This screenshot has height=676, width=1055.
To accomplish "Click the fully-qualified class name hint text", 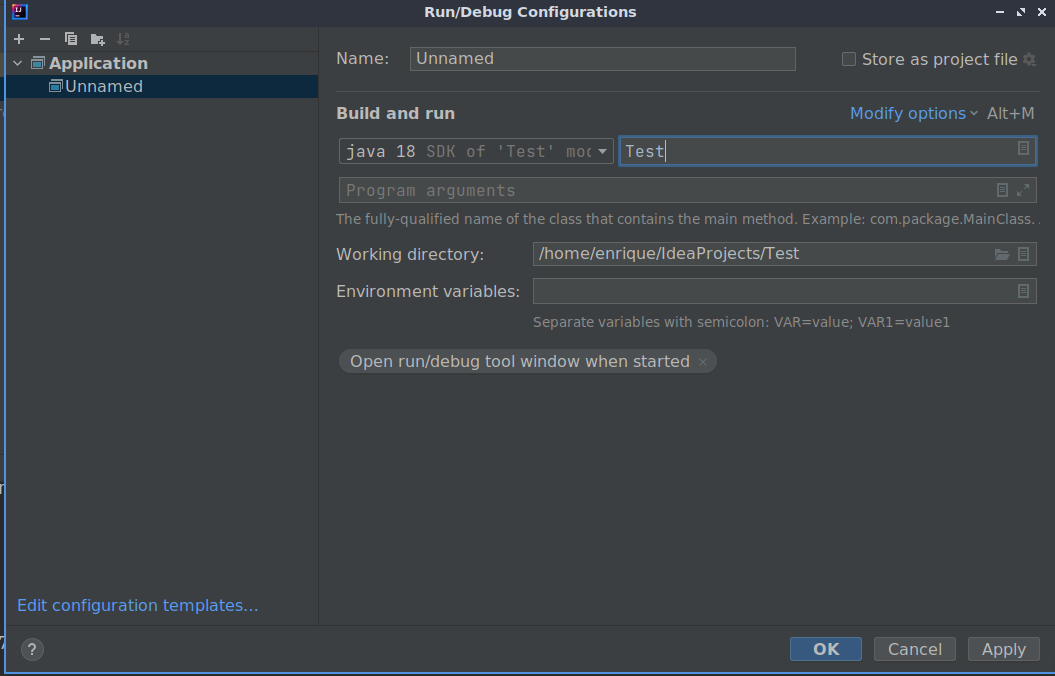I will (x=686, y=219).
